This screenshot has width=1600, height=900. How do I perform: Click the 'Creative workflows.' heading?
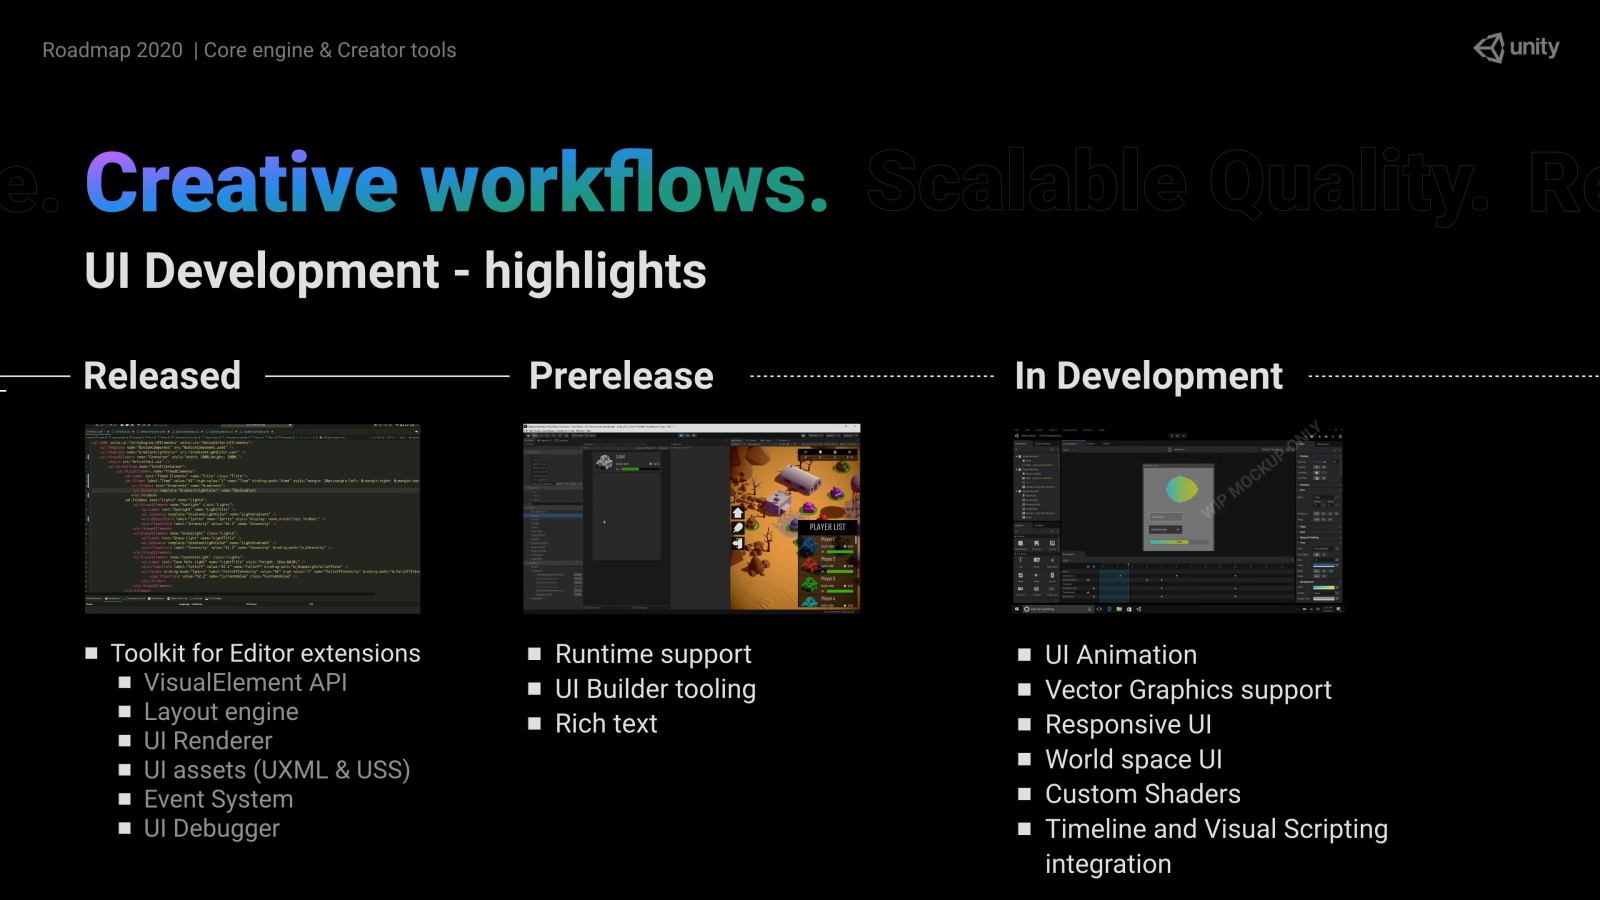[457, 183]
